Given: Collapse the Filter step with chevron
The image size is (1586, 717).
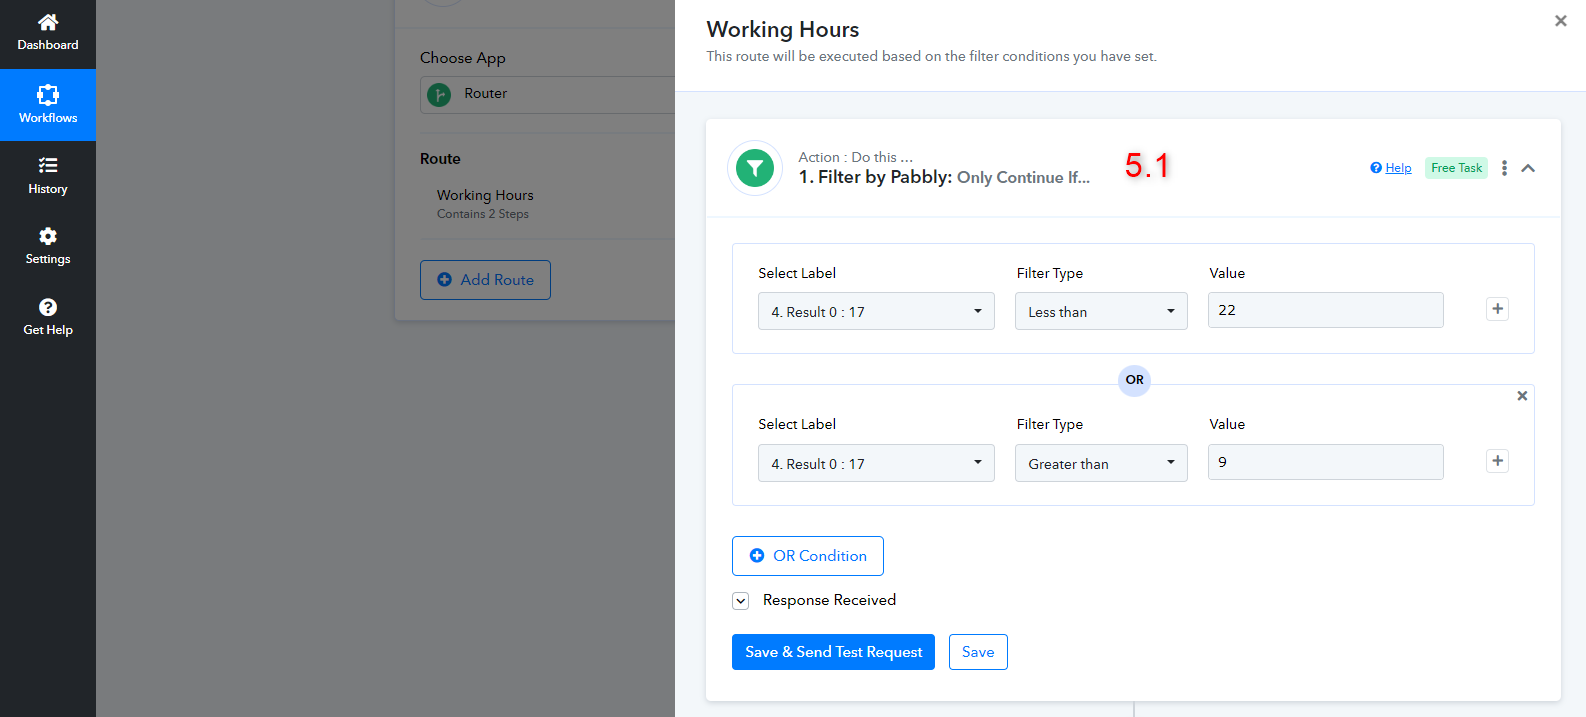Looking at the screenshot, I should tap(1528, 168).
